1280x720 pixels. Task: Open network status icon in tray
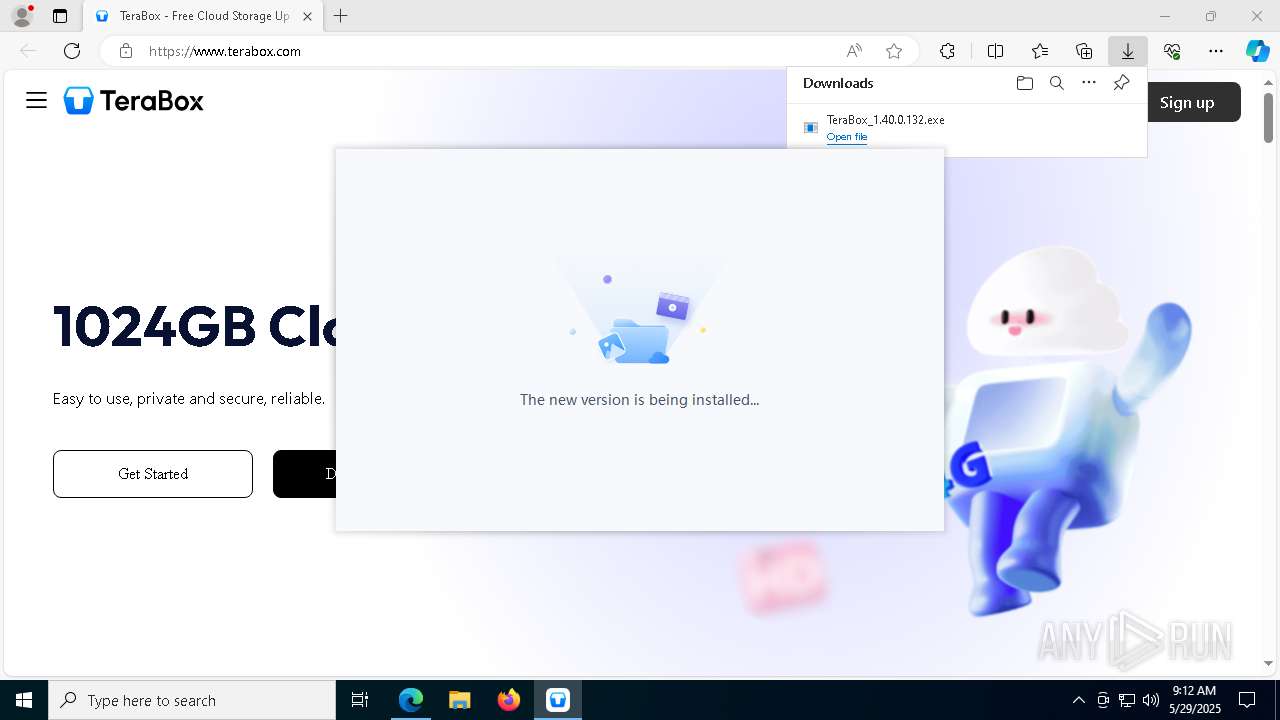pyautogui.click(x=1127, y=700)
